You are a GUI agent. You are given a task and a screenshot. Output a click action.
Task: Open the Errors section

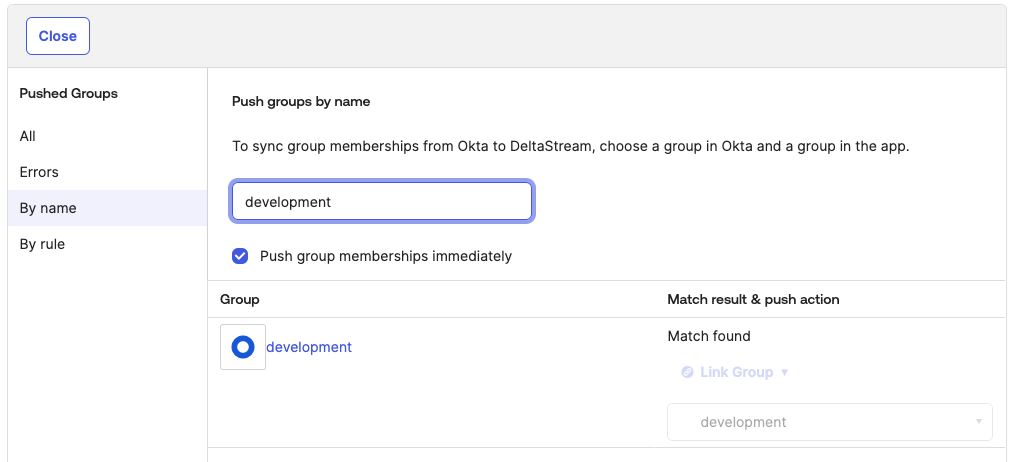[39, 172]
